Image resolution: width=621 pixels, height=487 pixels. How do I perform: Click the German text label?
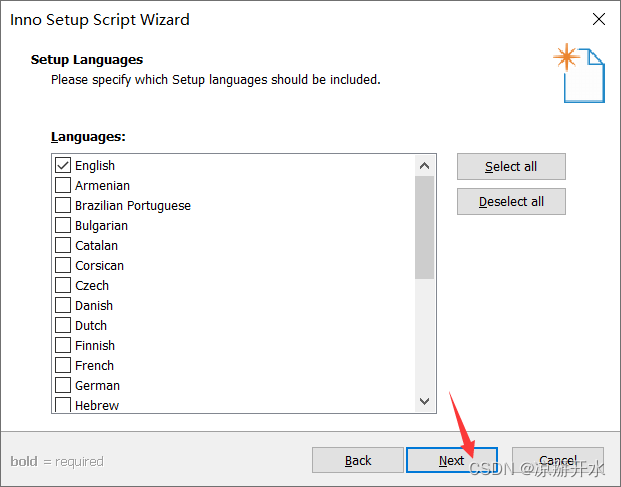[x=97, y=386]
